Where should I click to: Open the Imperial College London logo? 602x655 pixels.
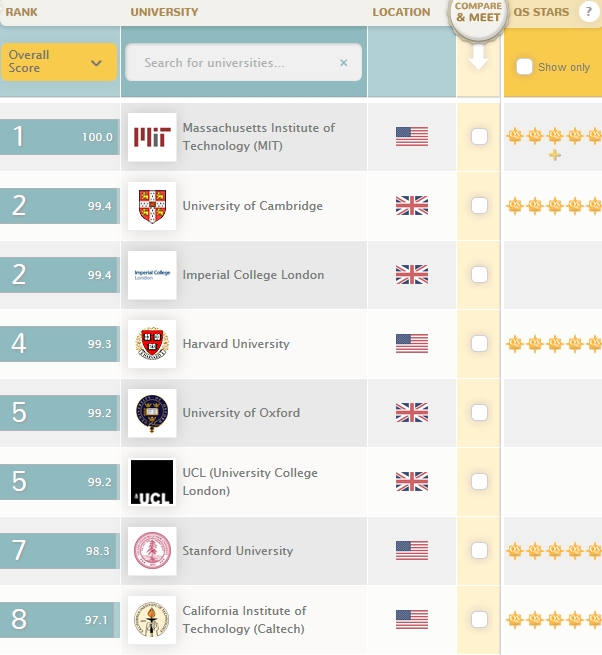[x=152, y=275]
